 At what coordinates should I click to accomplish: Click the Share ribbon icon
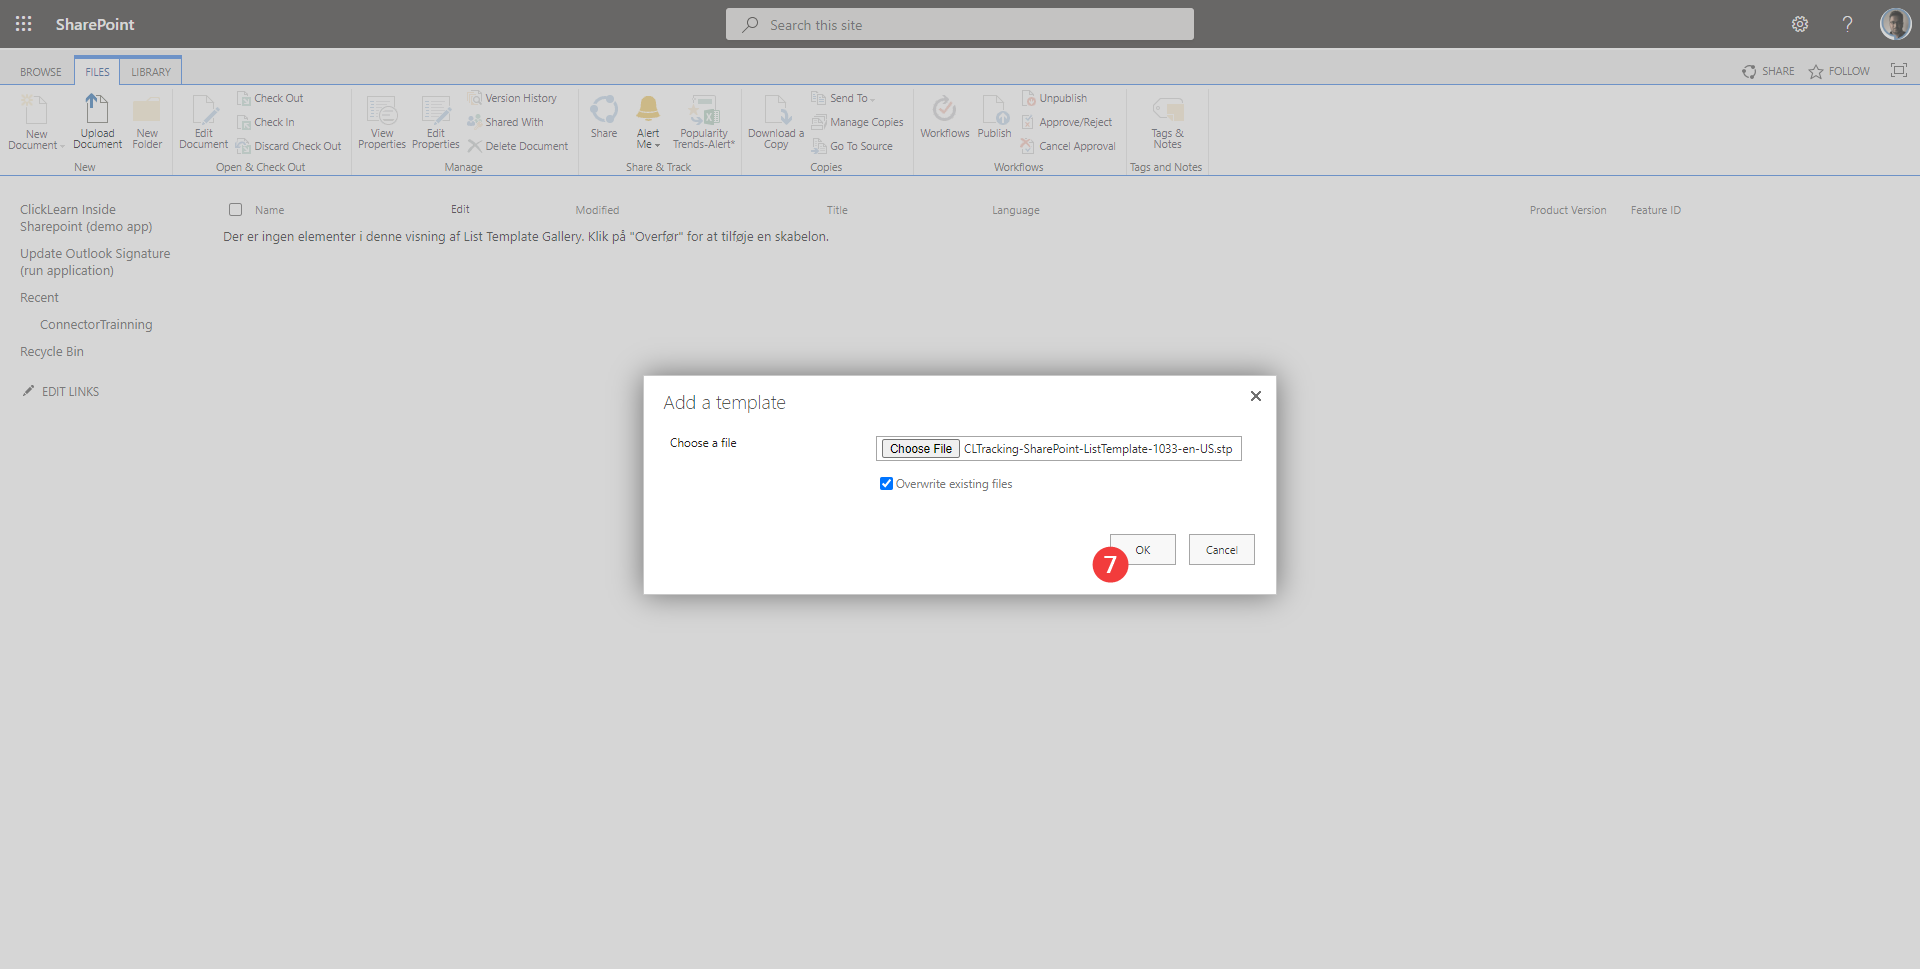(x=604, y=118)
